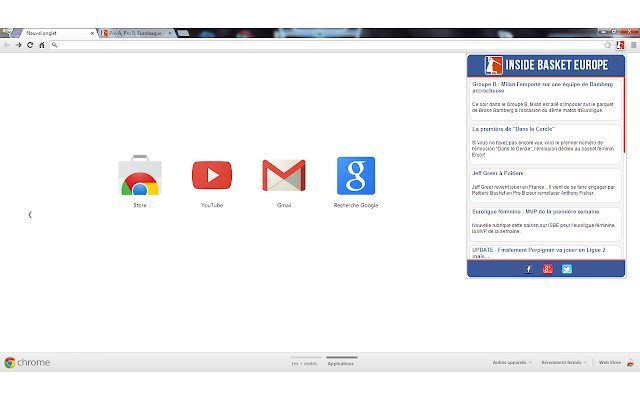Reload the current page
The image size is (640, 400).
pyautogui.click(x=30, y=45)
